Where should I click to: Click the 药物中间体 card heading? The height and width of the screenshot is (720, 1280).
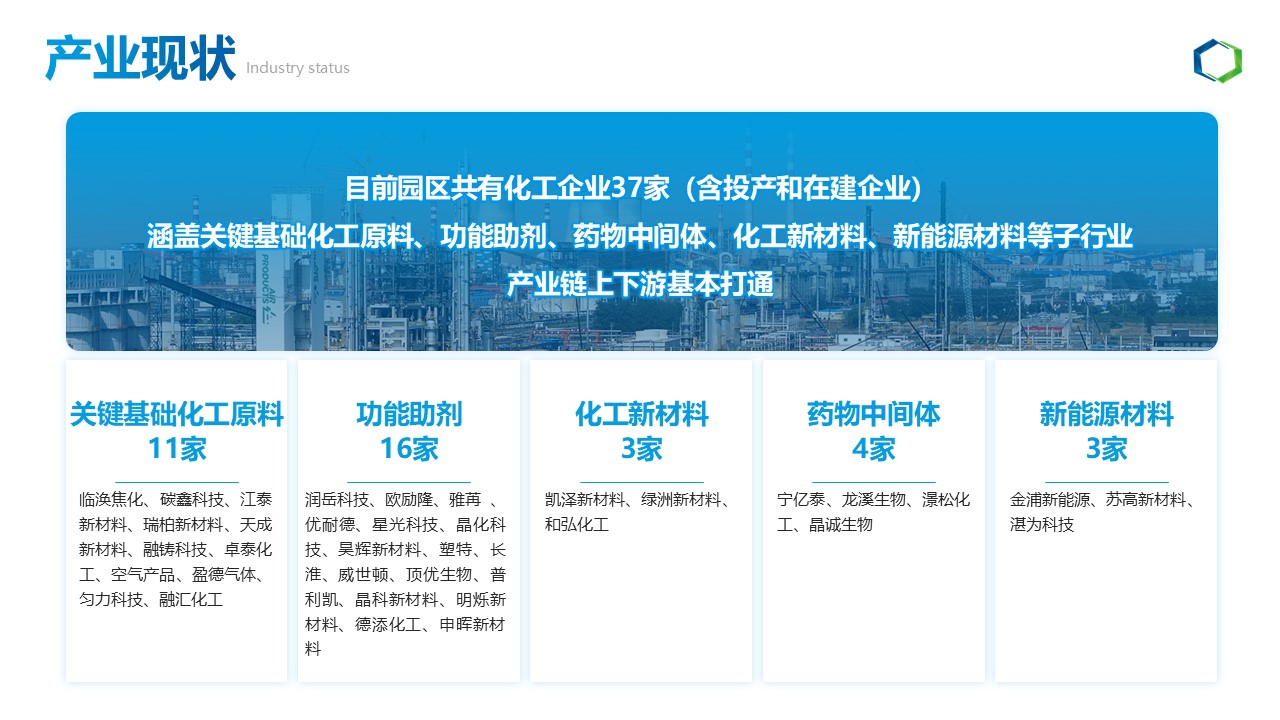[874, 414]
